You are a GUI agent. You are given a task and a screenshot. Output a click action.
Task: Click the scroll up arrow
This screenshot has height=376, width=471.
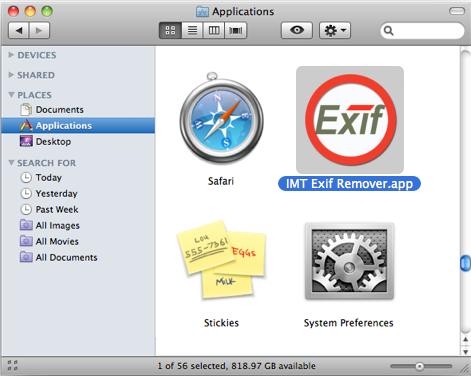[x=465, y=340]
